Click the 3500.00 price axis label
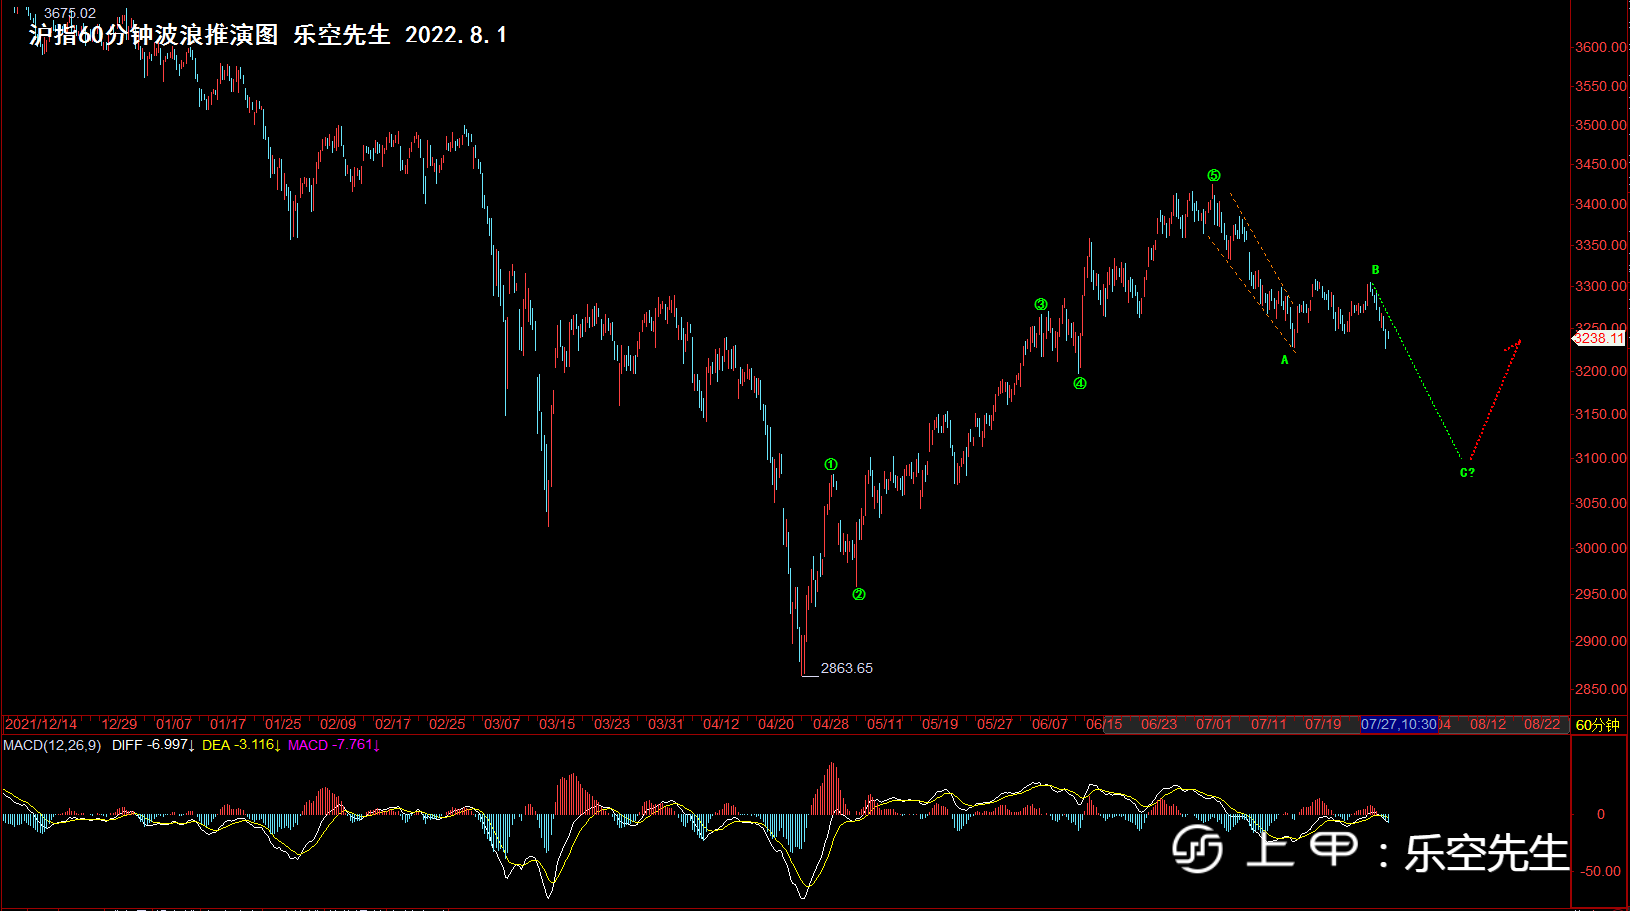1630x911 pixels. (x=1601, y=125)
